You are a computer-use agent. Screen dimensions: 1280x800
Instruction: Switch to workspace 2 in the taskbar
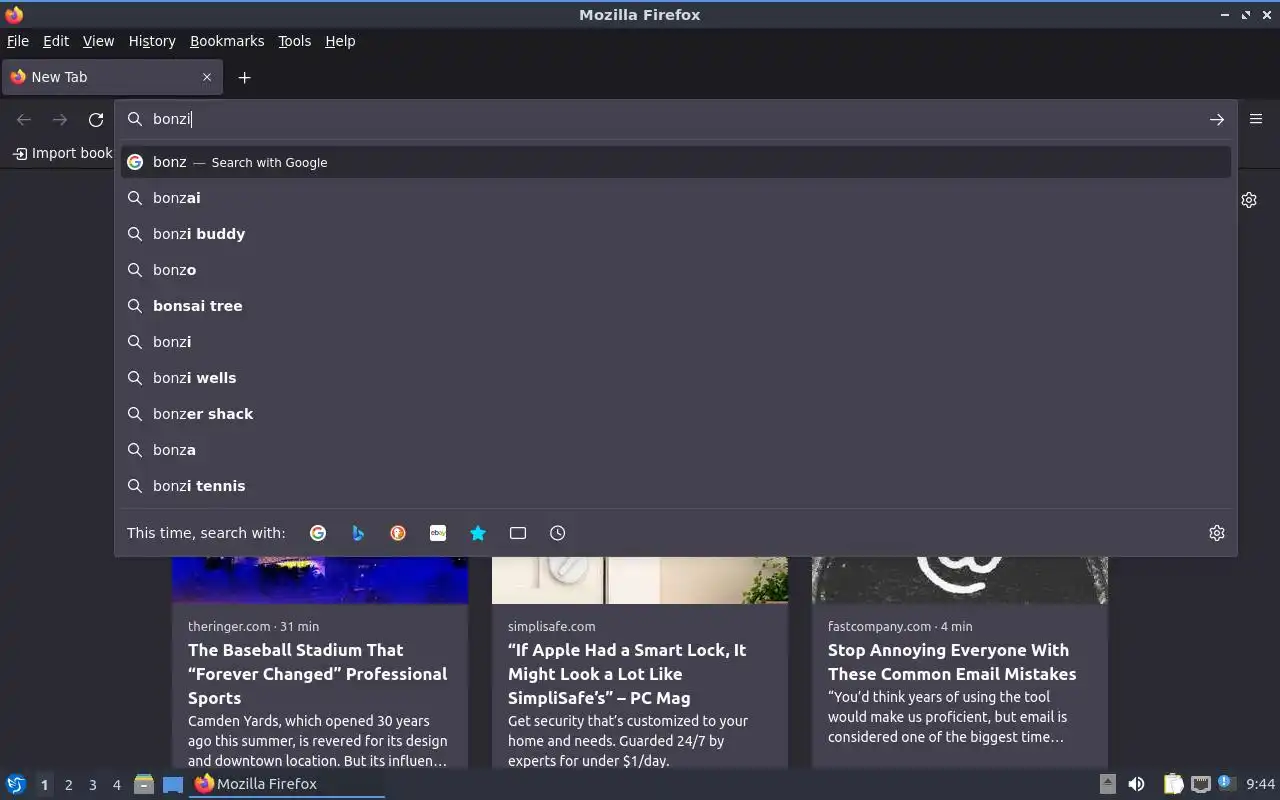coord(68,785)
